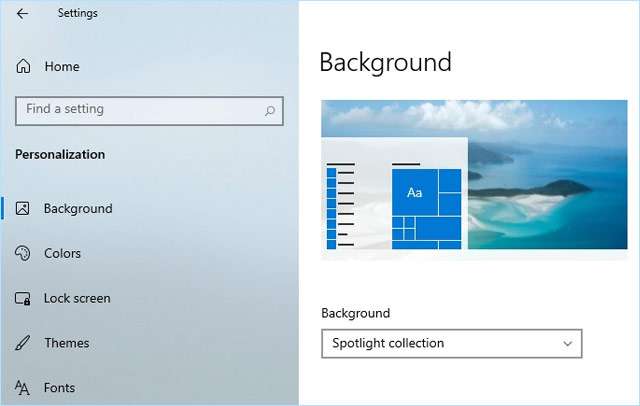Go to Colors settings

(62, 253)
